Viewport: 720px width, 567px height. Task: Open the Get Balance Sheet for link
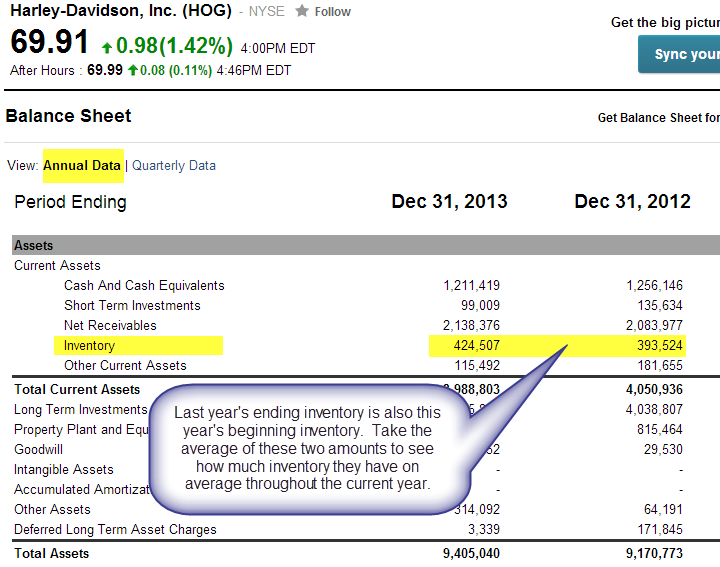point(658,118)
